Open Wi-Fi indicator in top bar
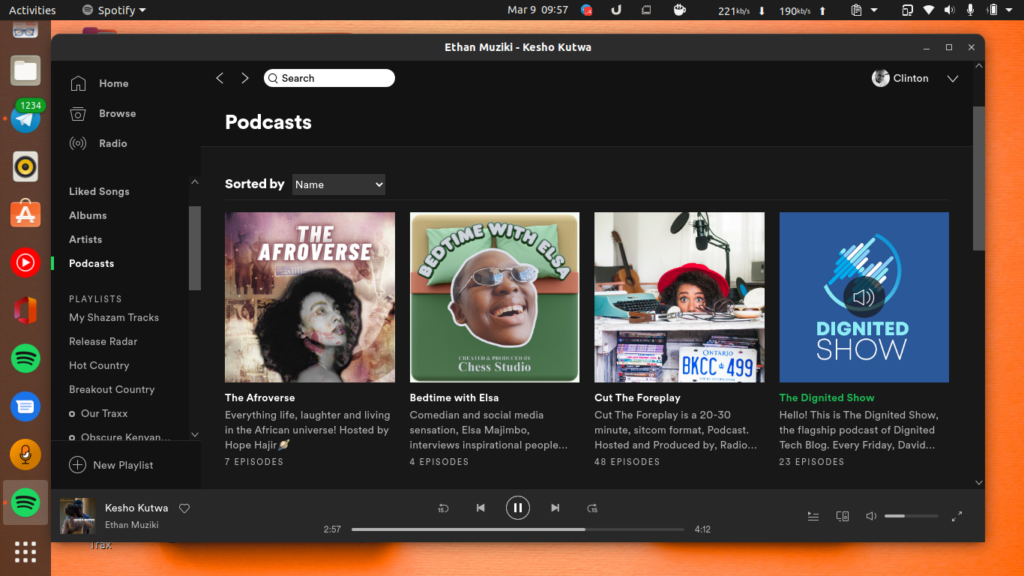The height and width of the screenshot is (576, 1024). tap(929, 10)
